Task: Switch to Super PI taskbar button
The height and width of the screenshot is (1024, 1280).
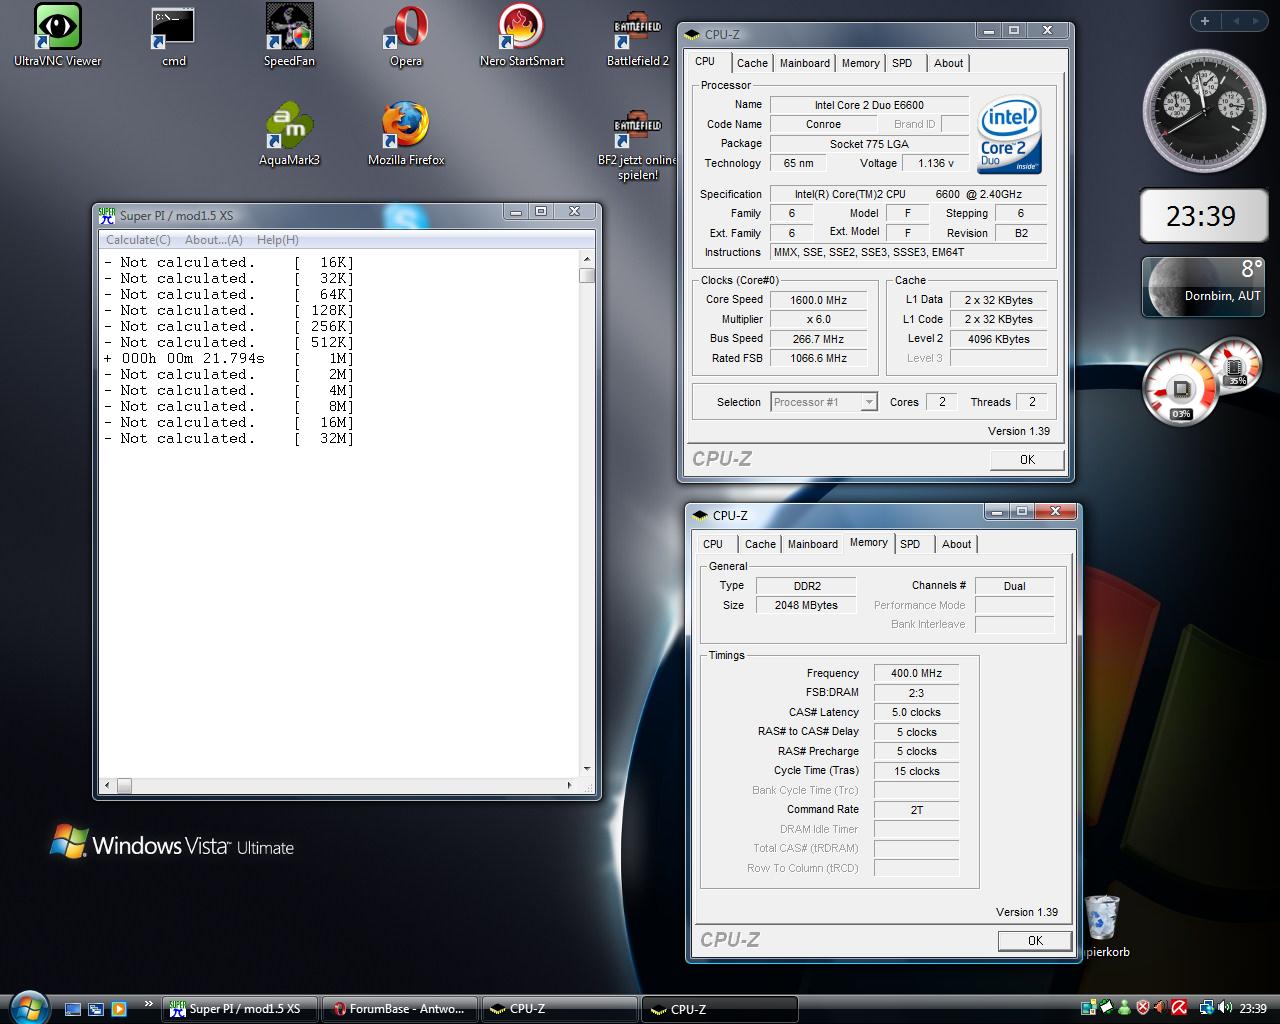Action: 240,1009
